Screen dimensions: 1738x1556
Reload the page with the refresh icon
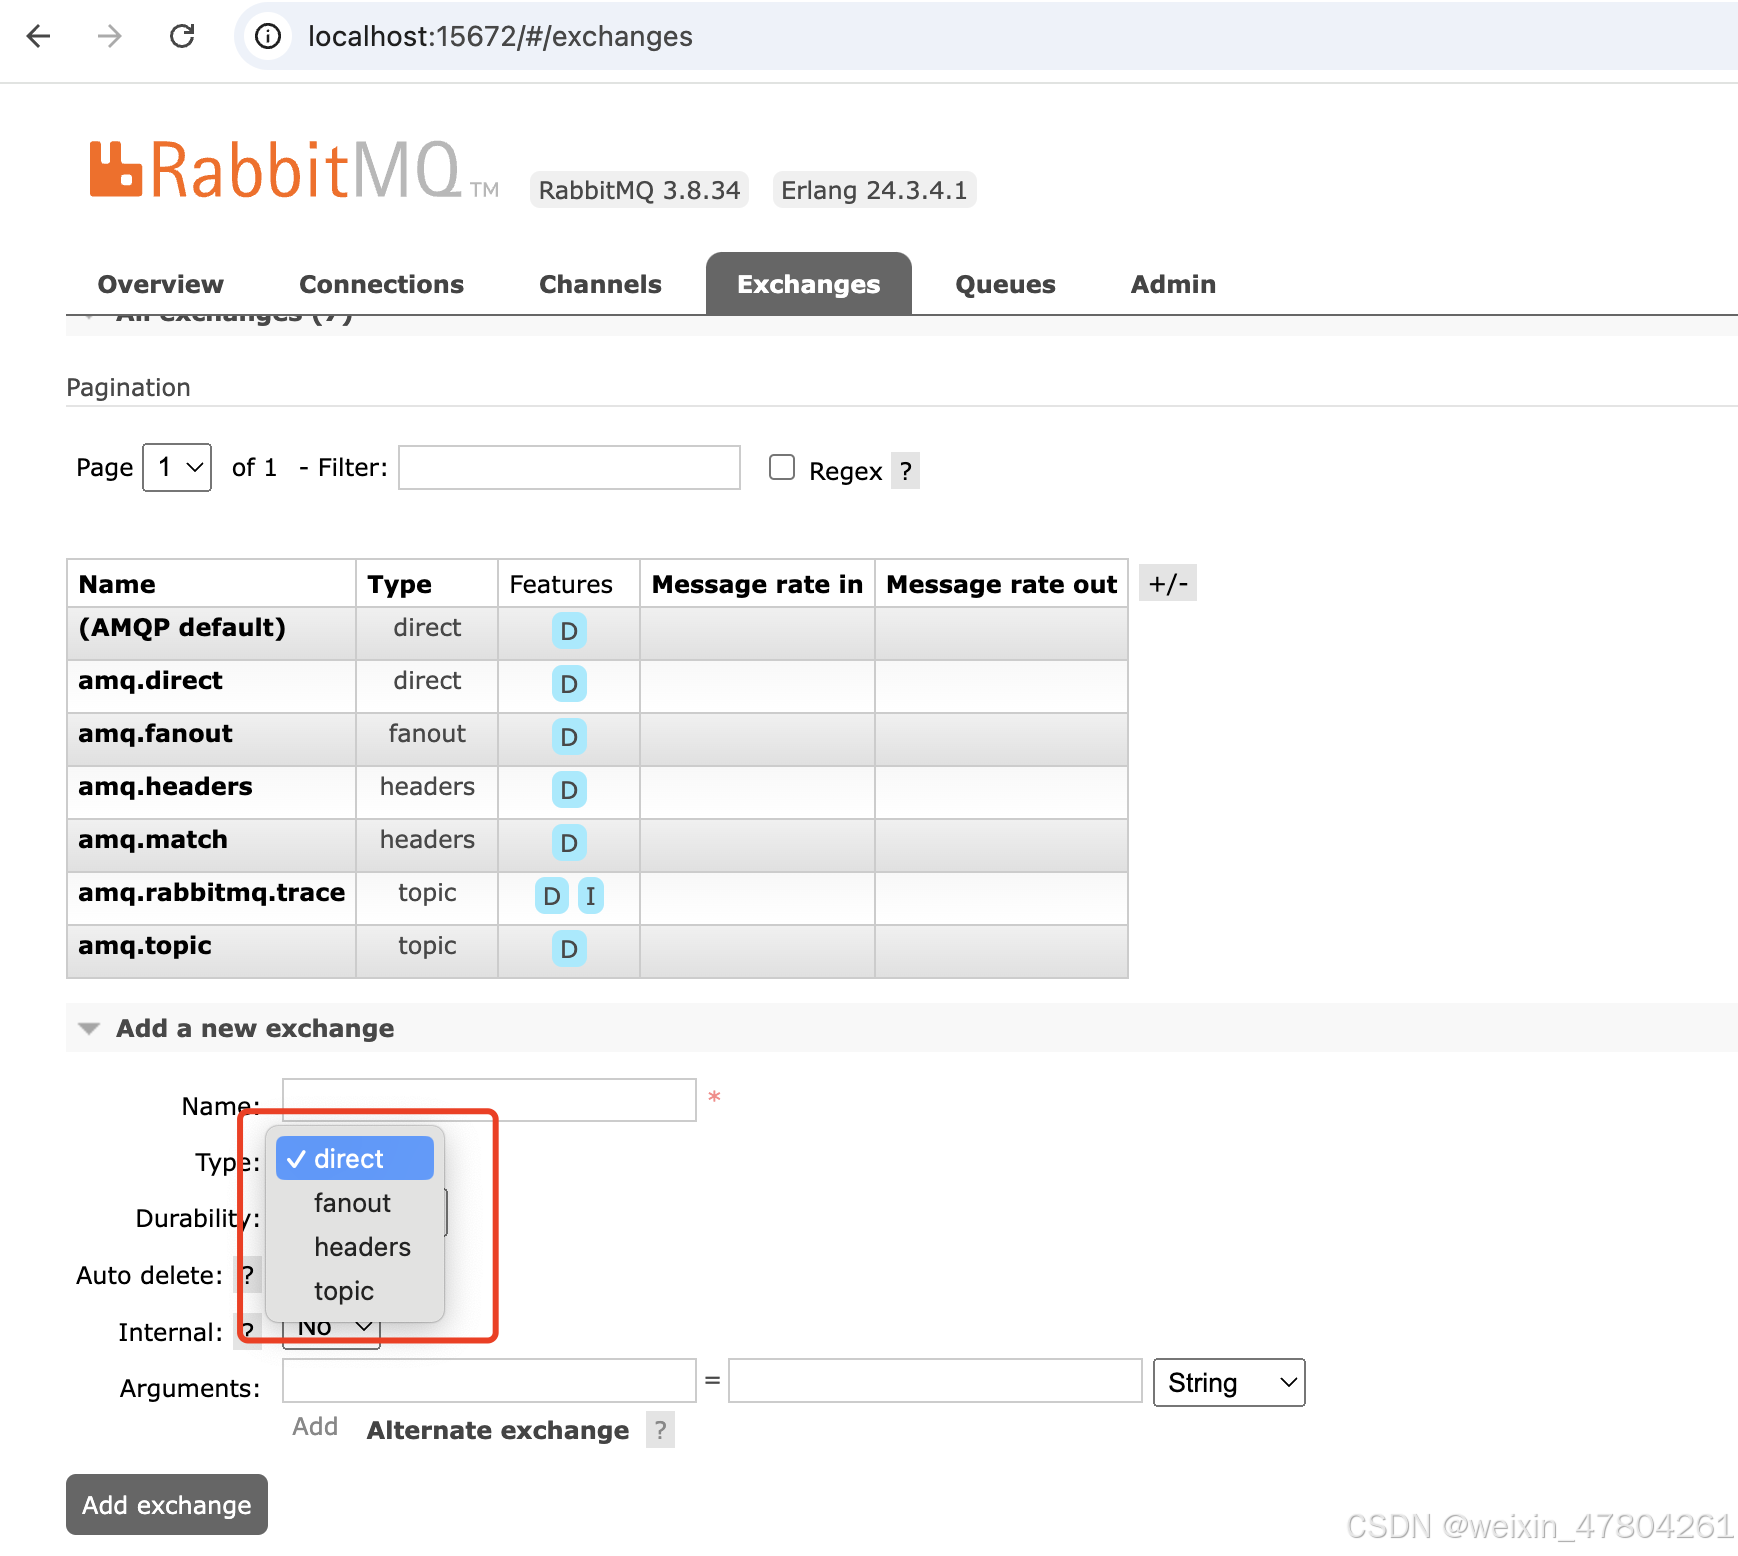tap(182, 36)
